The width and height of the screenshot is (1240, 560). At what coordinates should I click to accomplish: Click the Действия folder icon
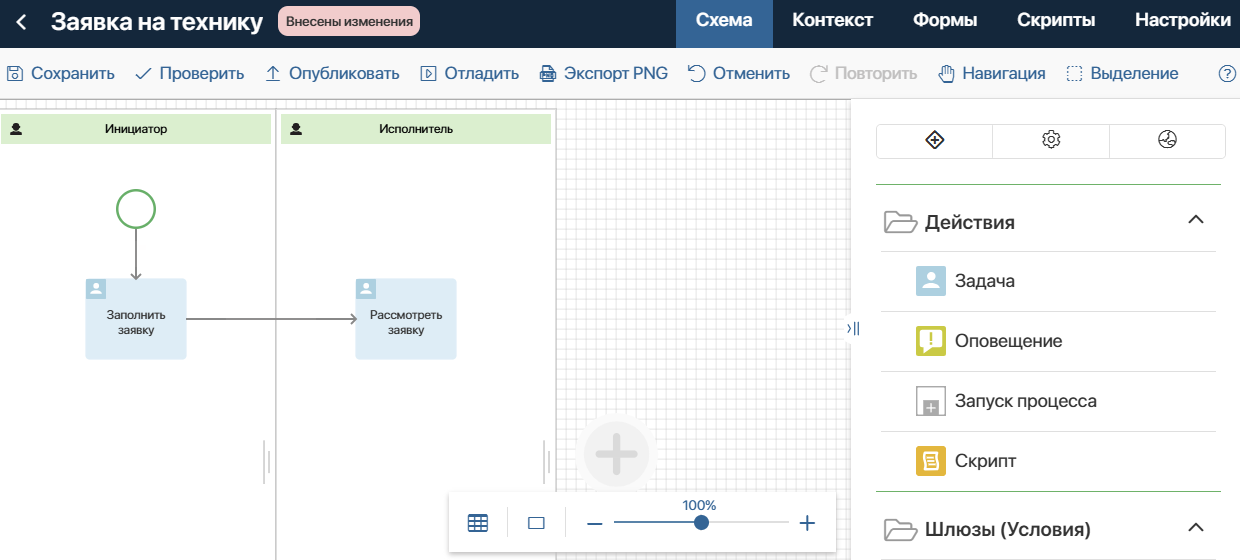(900, 222)
